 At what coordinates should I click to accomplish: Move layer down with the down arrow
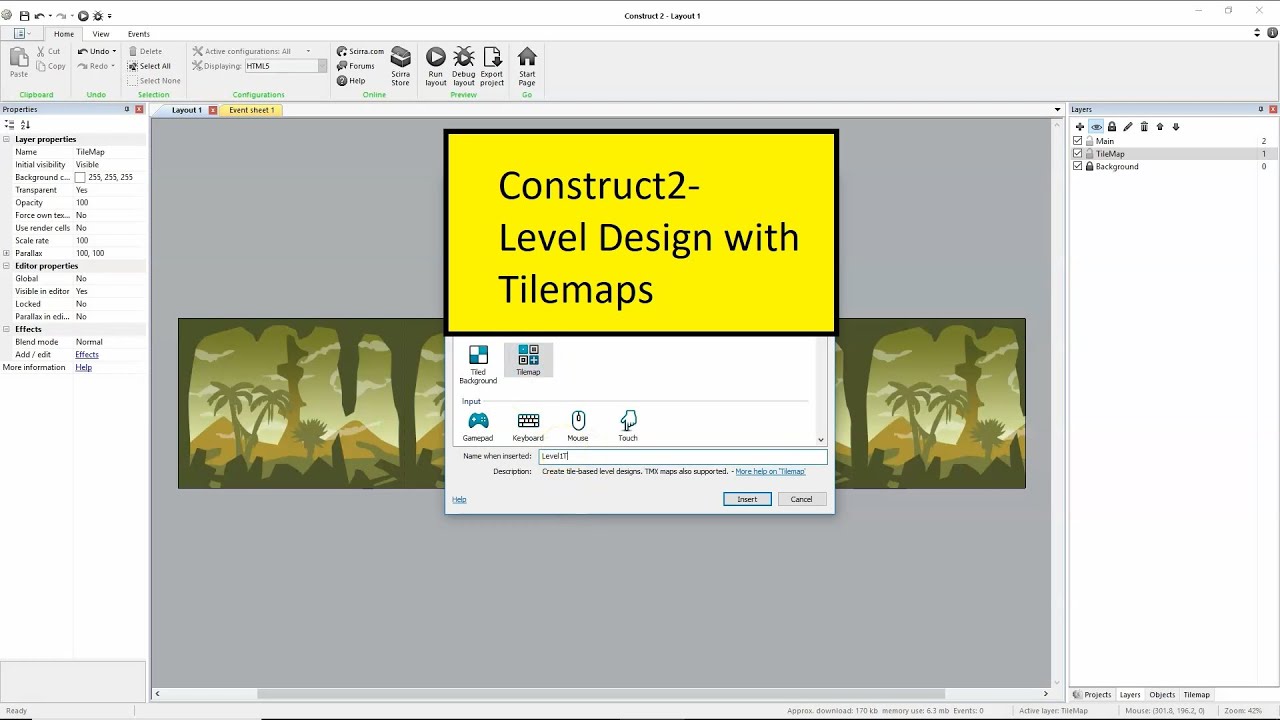click(1176, 127)
